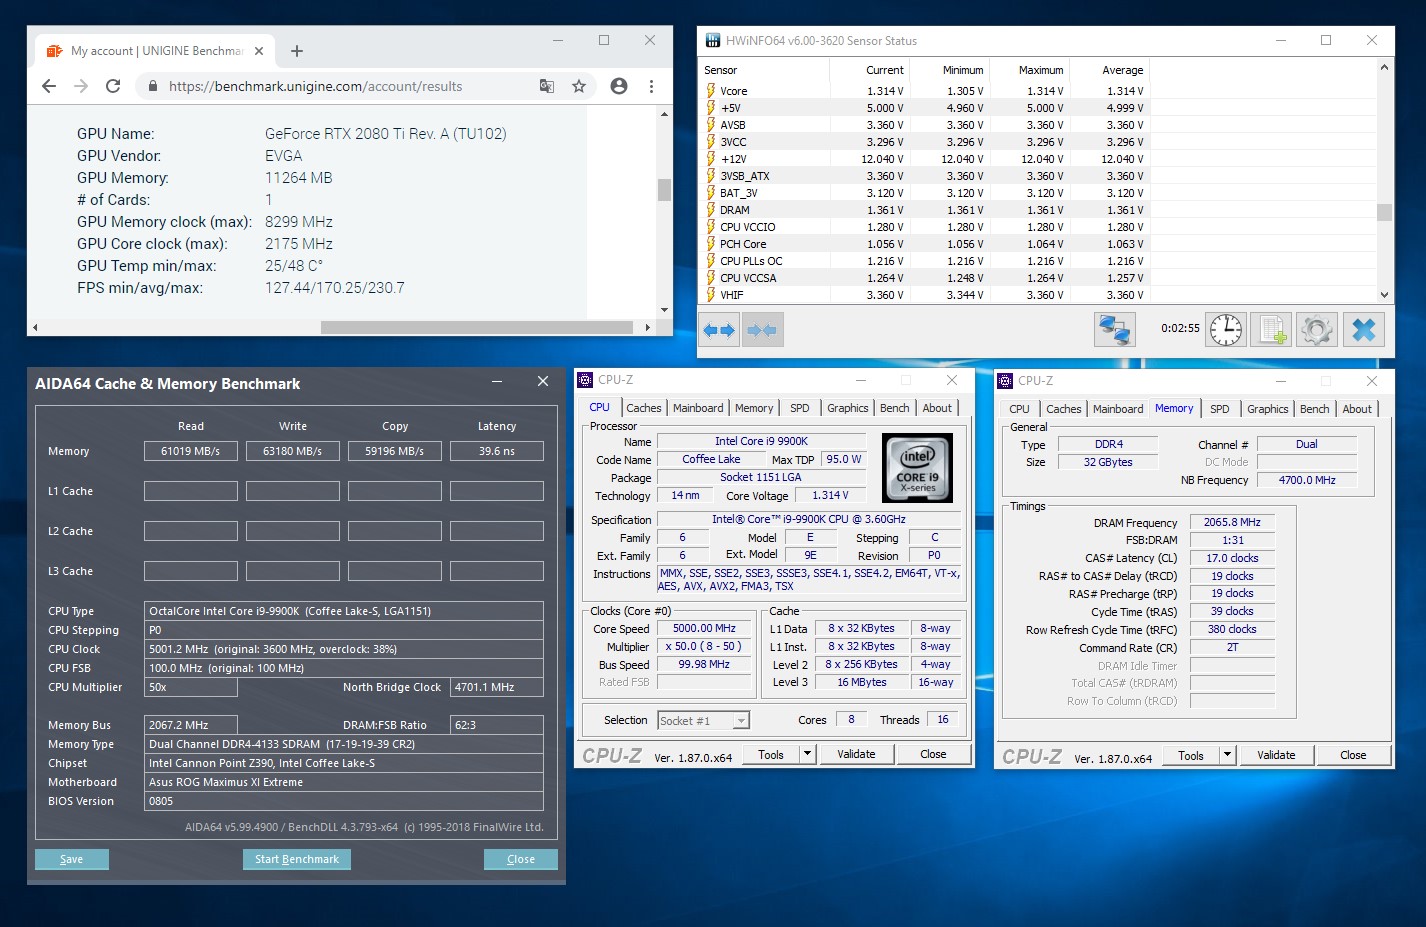Click Close button in right CPU-Z
Viewport: 1426px width, 927px height.
tap(1353, 756)
